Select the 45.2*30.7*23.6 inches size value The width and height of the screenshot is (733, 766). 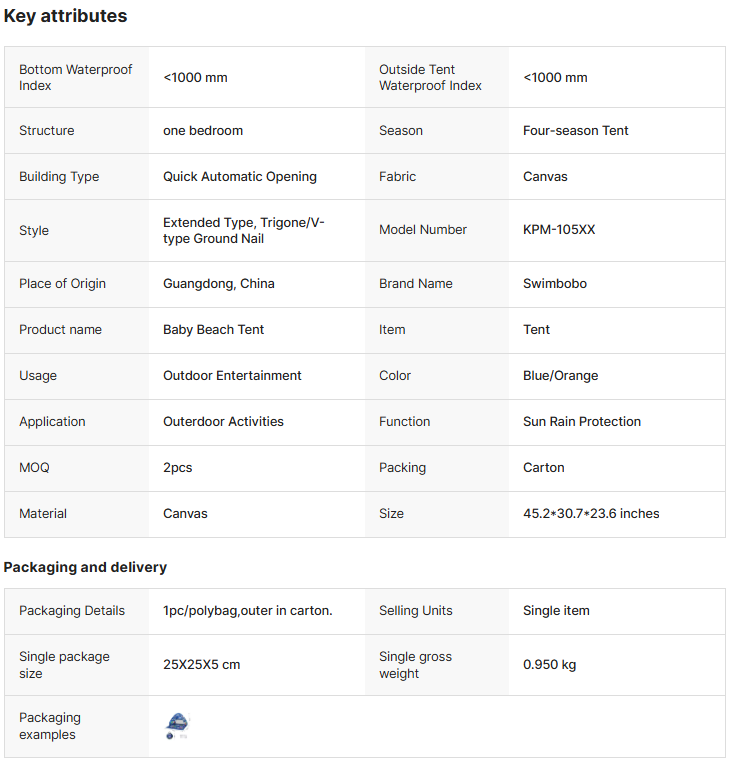tap(591, 514)
